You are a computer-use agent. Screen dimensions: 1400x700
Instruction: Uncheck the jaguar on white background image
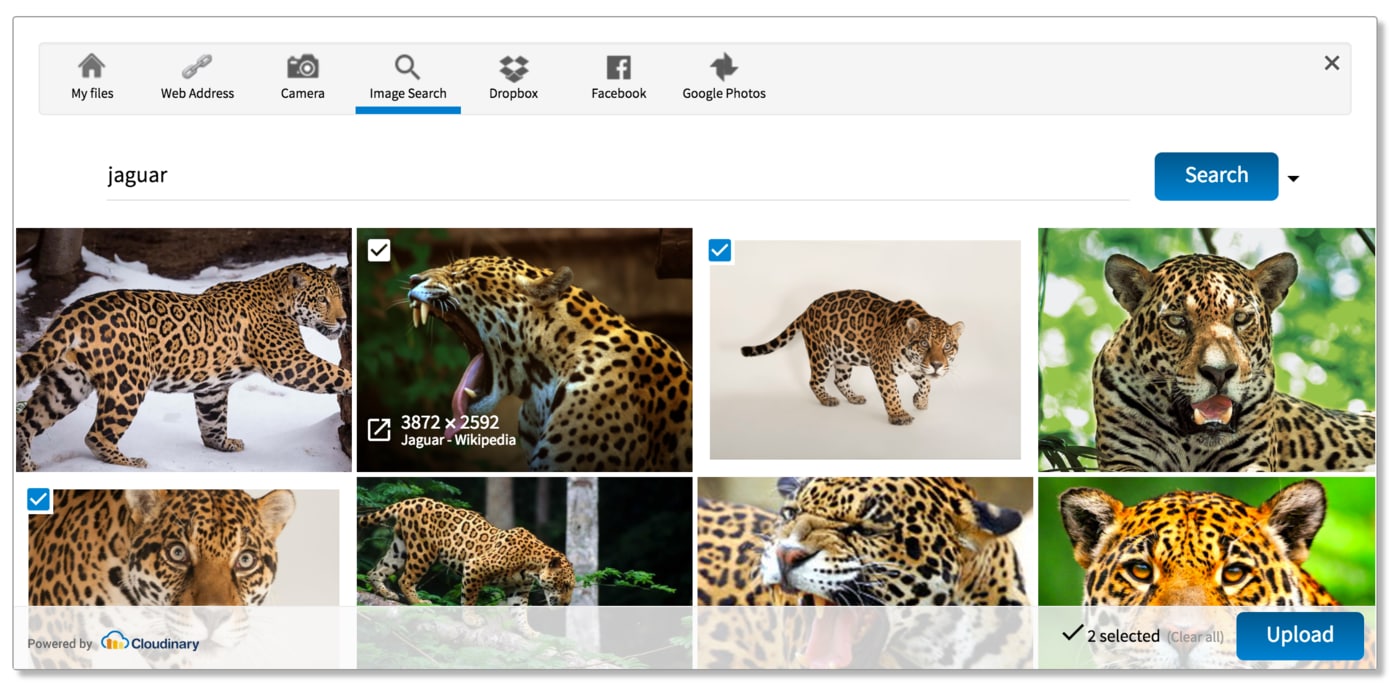pos(720,250)
